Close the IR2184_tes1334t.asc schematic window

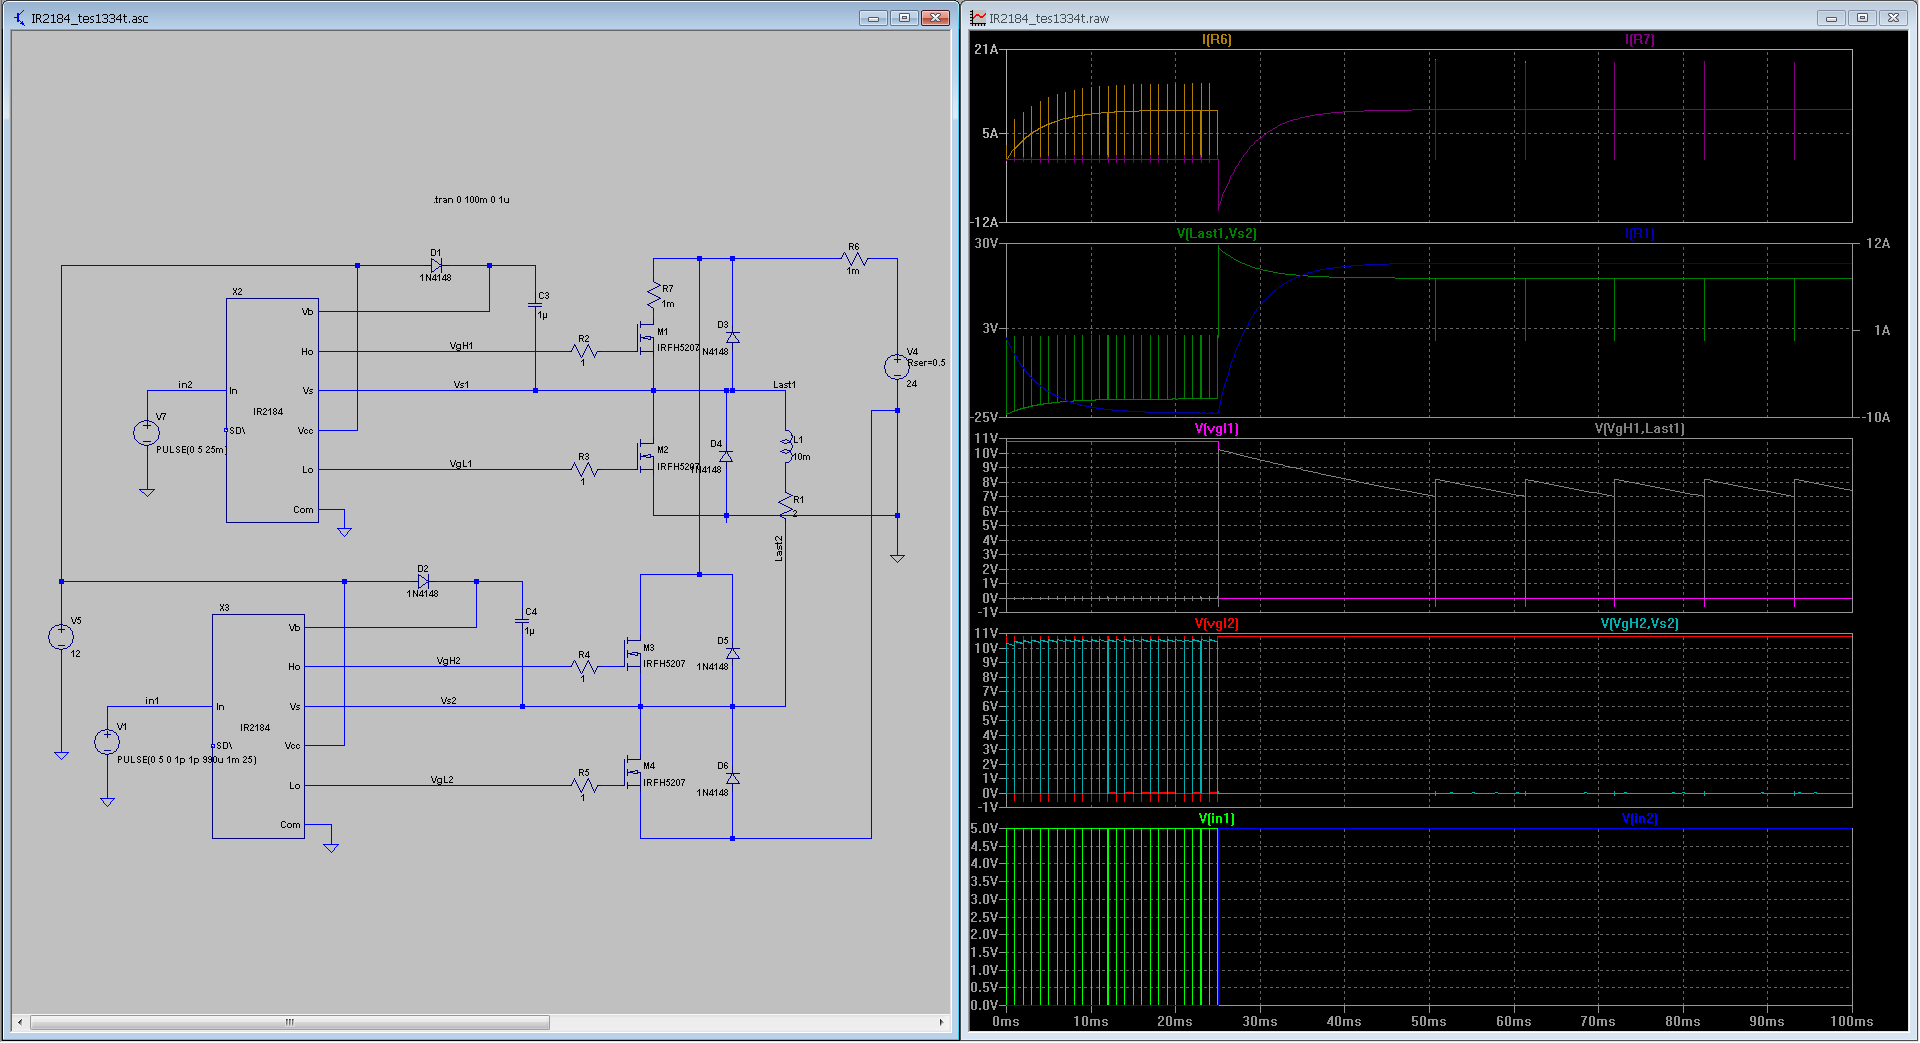pyautogui.click(x=935, y=17)
